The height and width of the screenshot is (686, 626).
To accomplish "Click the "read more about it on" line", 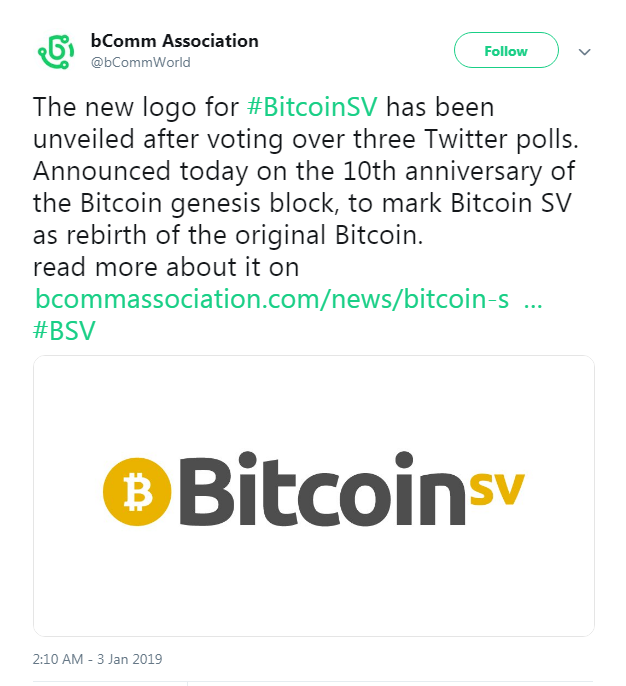I will pos(166,267).
